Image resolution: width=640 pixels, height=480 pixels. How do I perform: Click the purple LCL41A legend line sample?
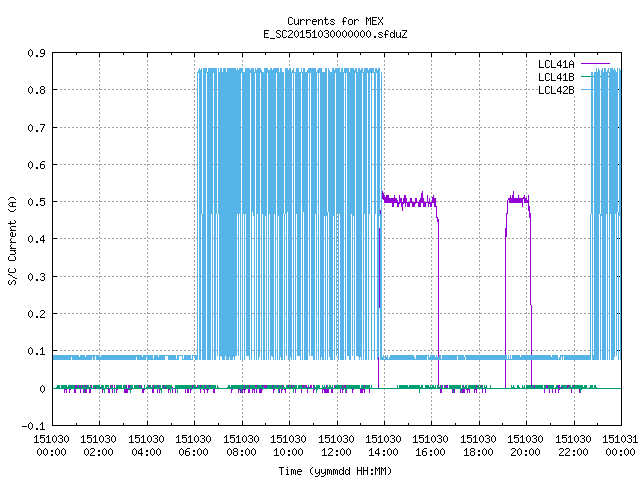pyautogui.click(x=595, y=64)
